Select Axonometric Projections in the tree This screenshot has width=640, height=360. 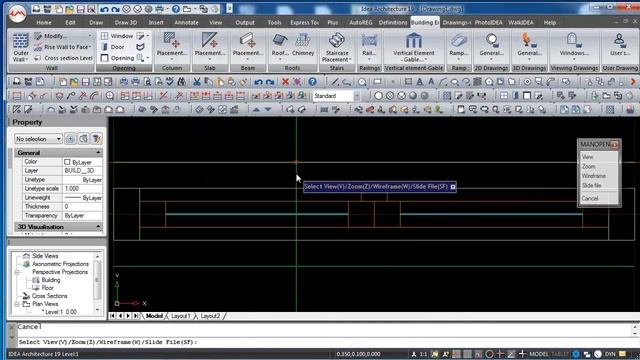(x=60, y=264)
